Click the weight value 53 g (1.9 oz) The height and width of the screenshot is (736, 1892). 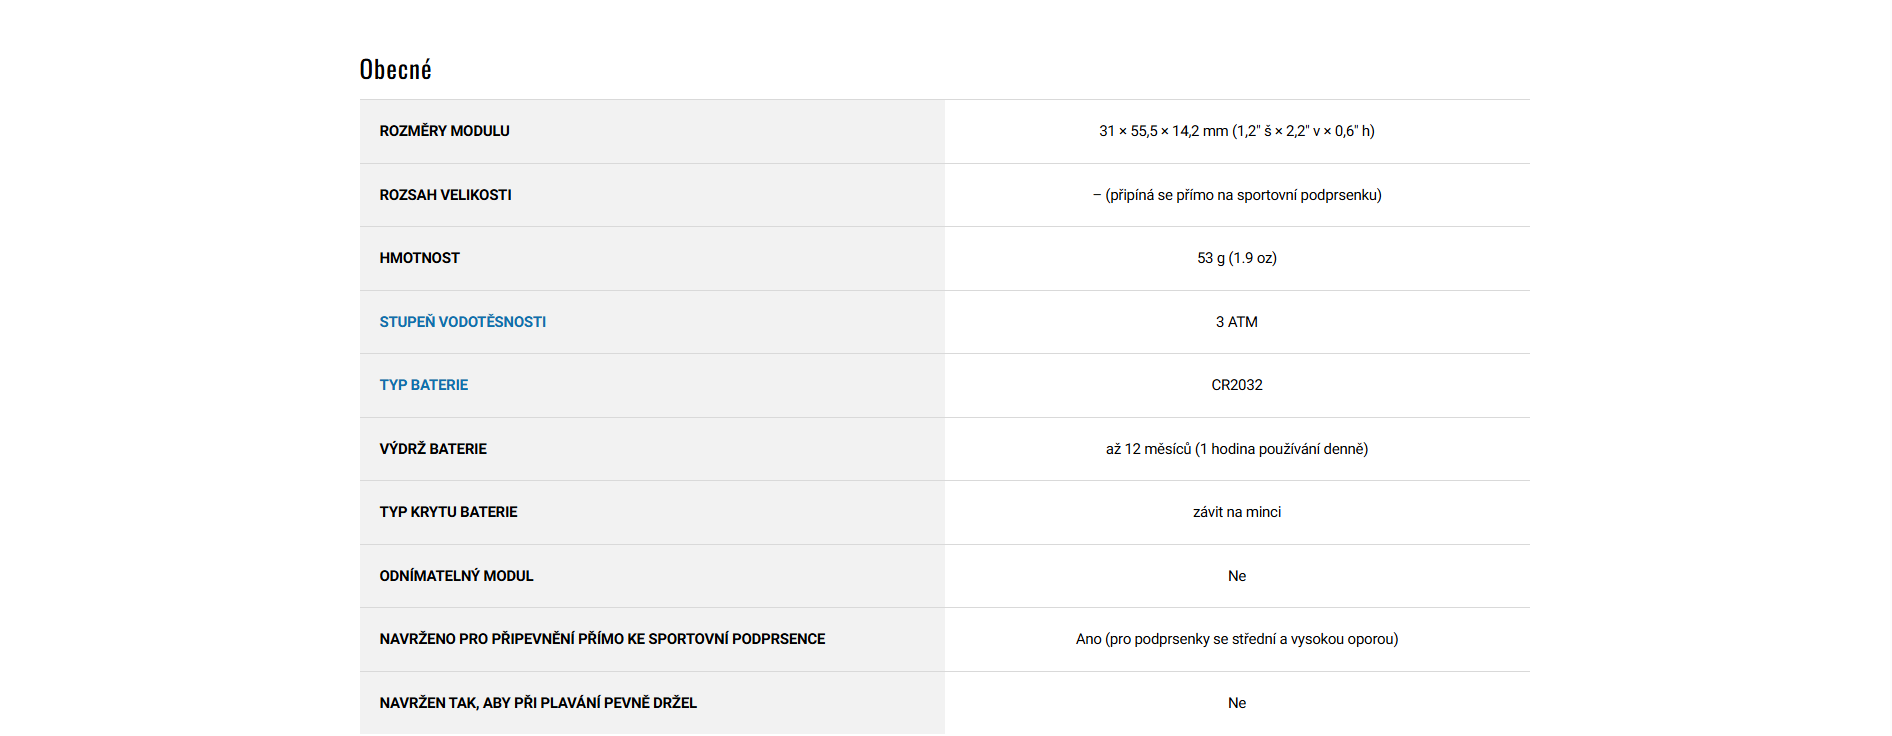(1236, 258)
